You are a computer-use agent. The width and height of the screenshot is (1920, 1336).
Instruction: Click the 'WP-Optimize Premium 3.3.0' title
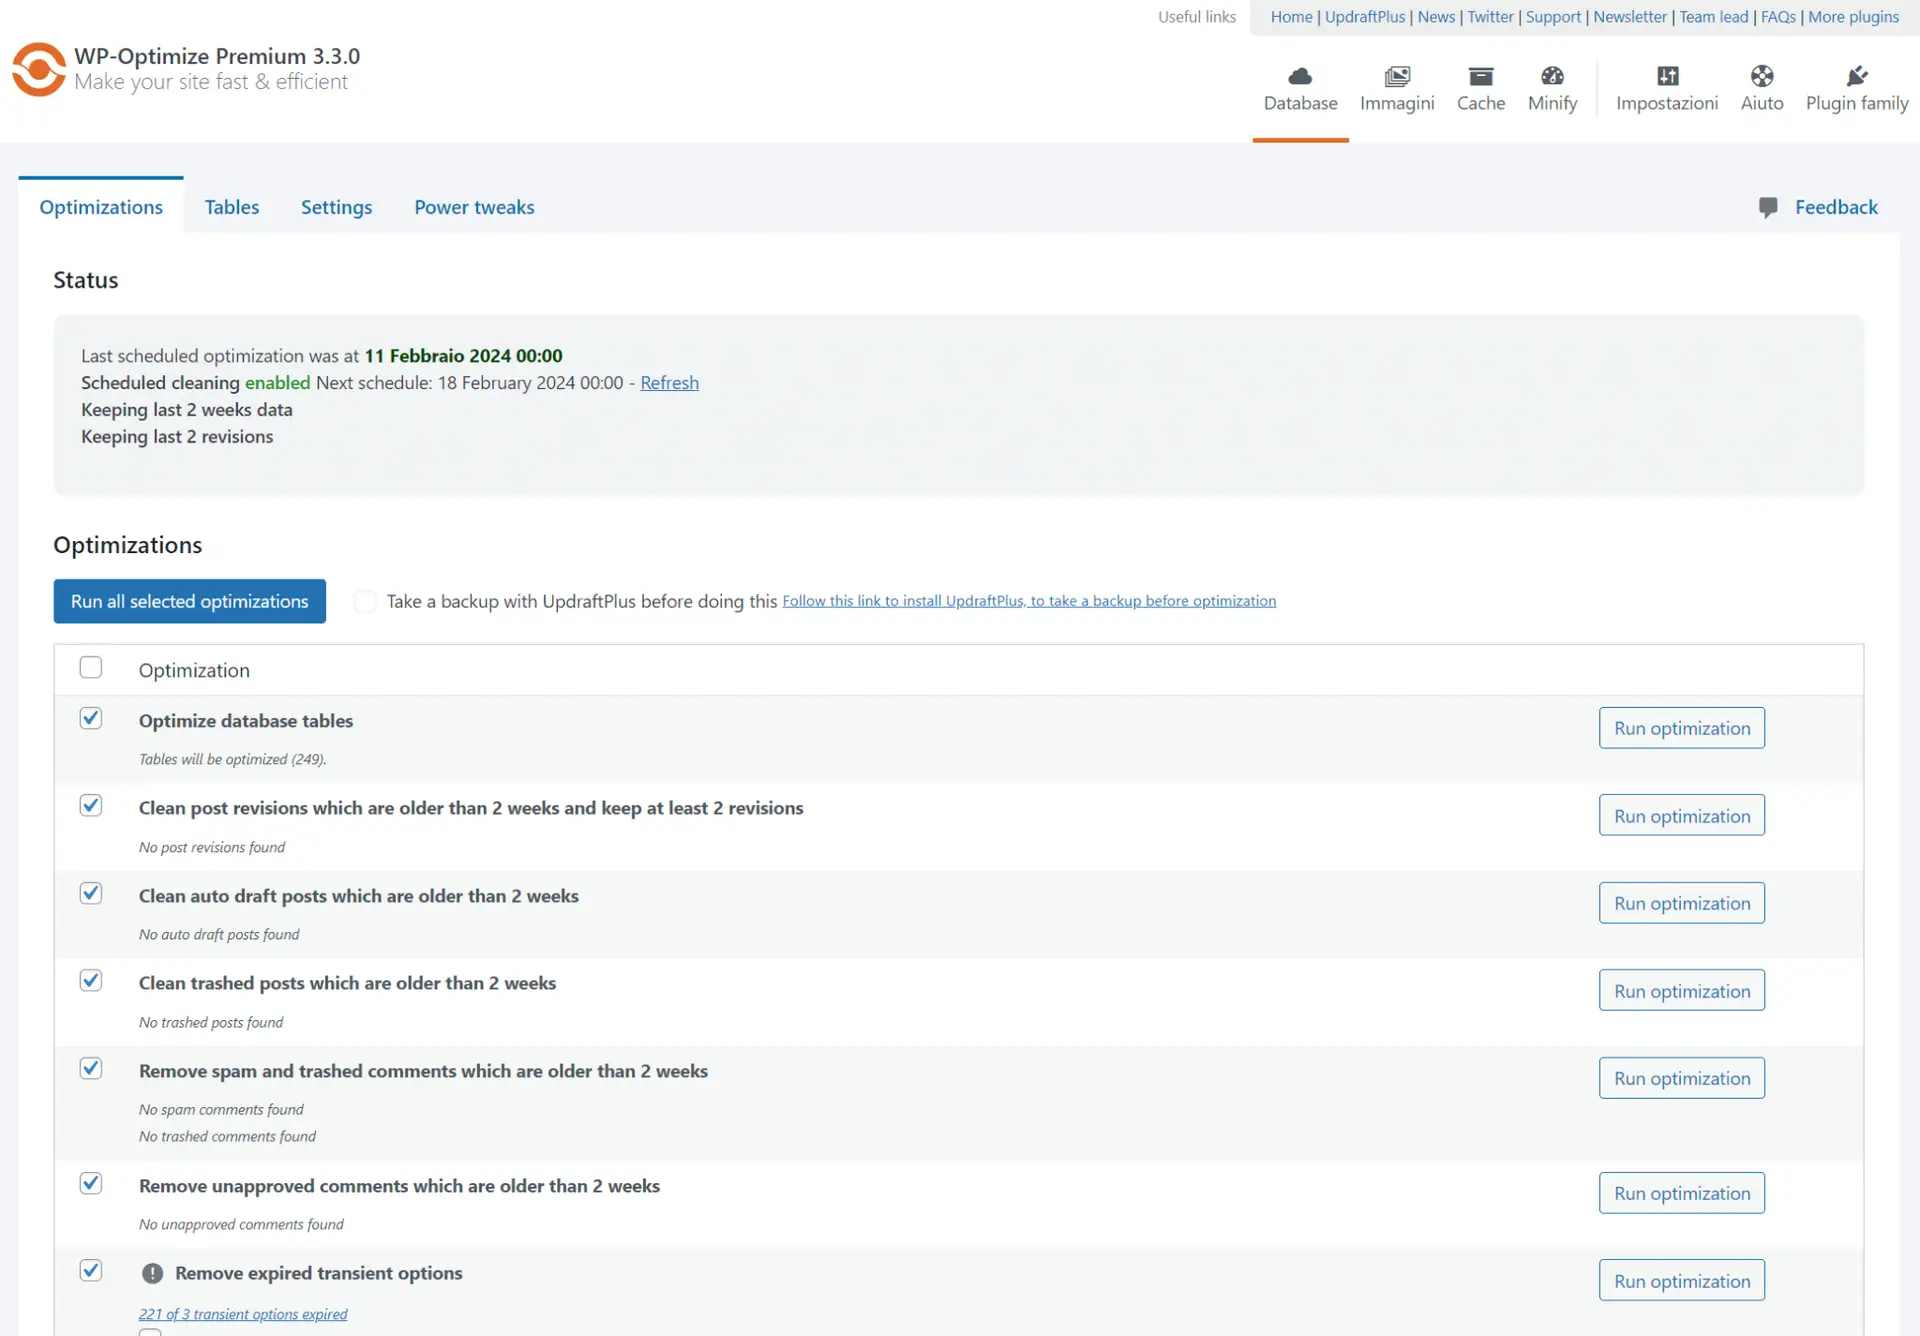pos(217,56)
